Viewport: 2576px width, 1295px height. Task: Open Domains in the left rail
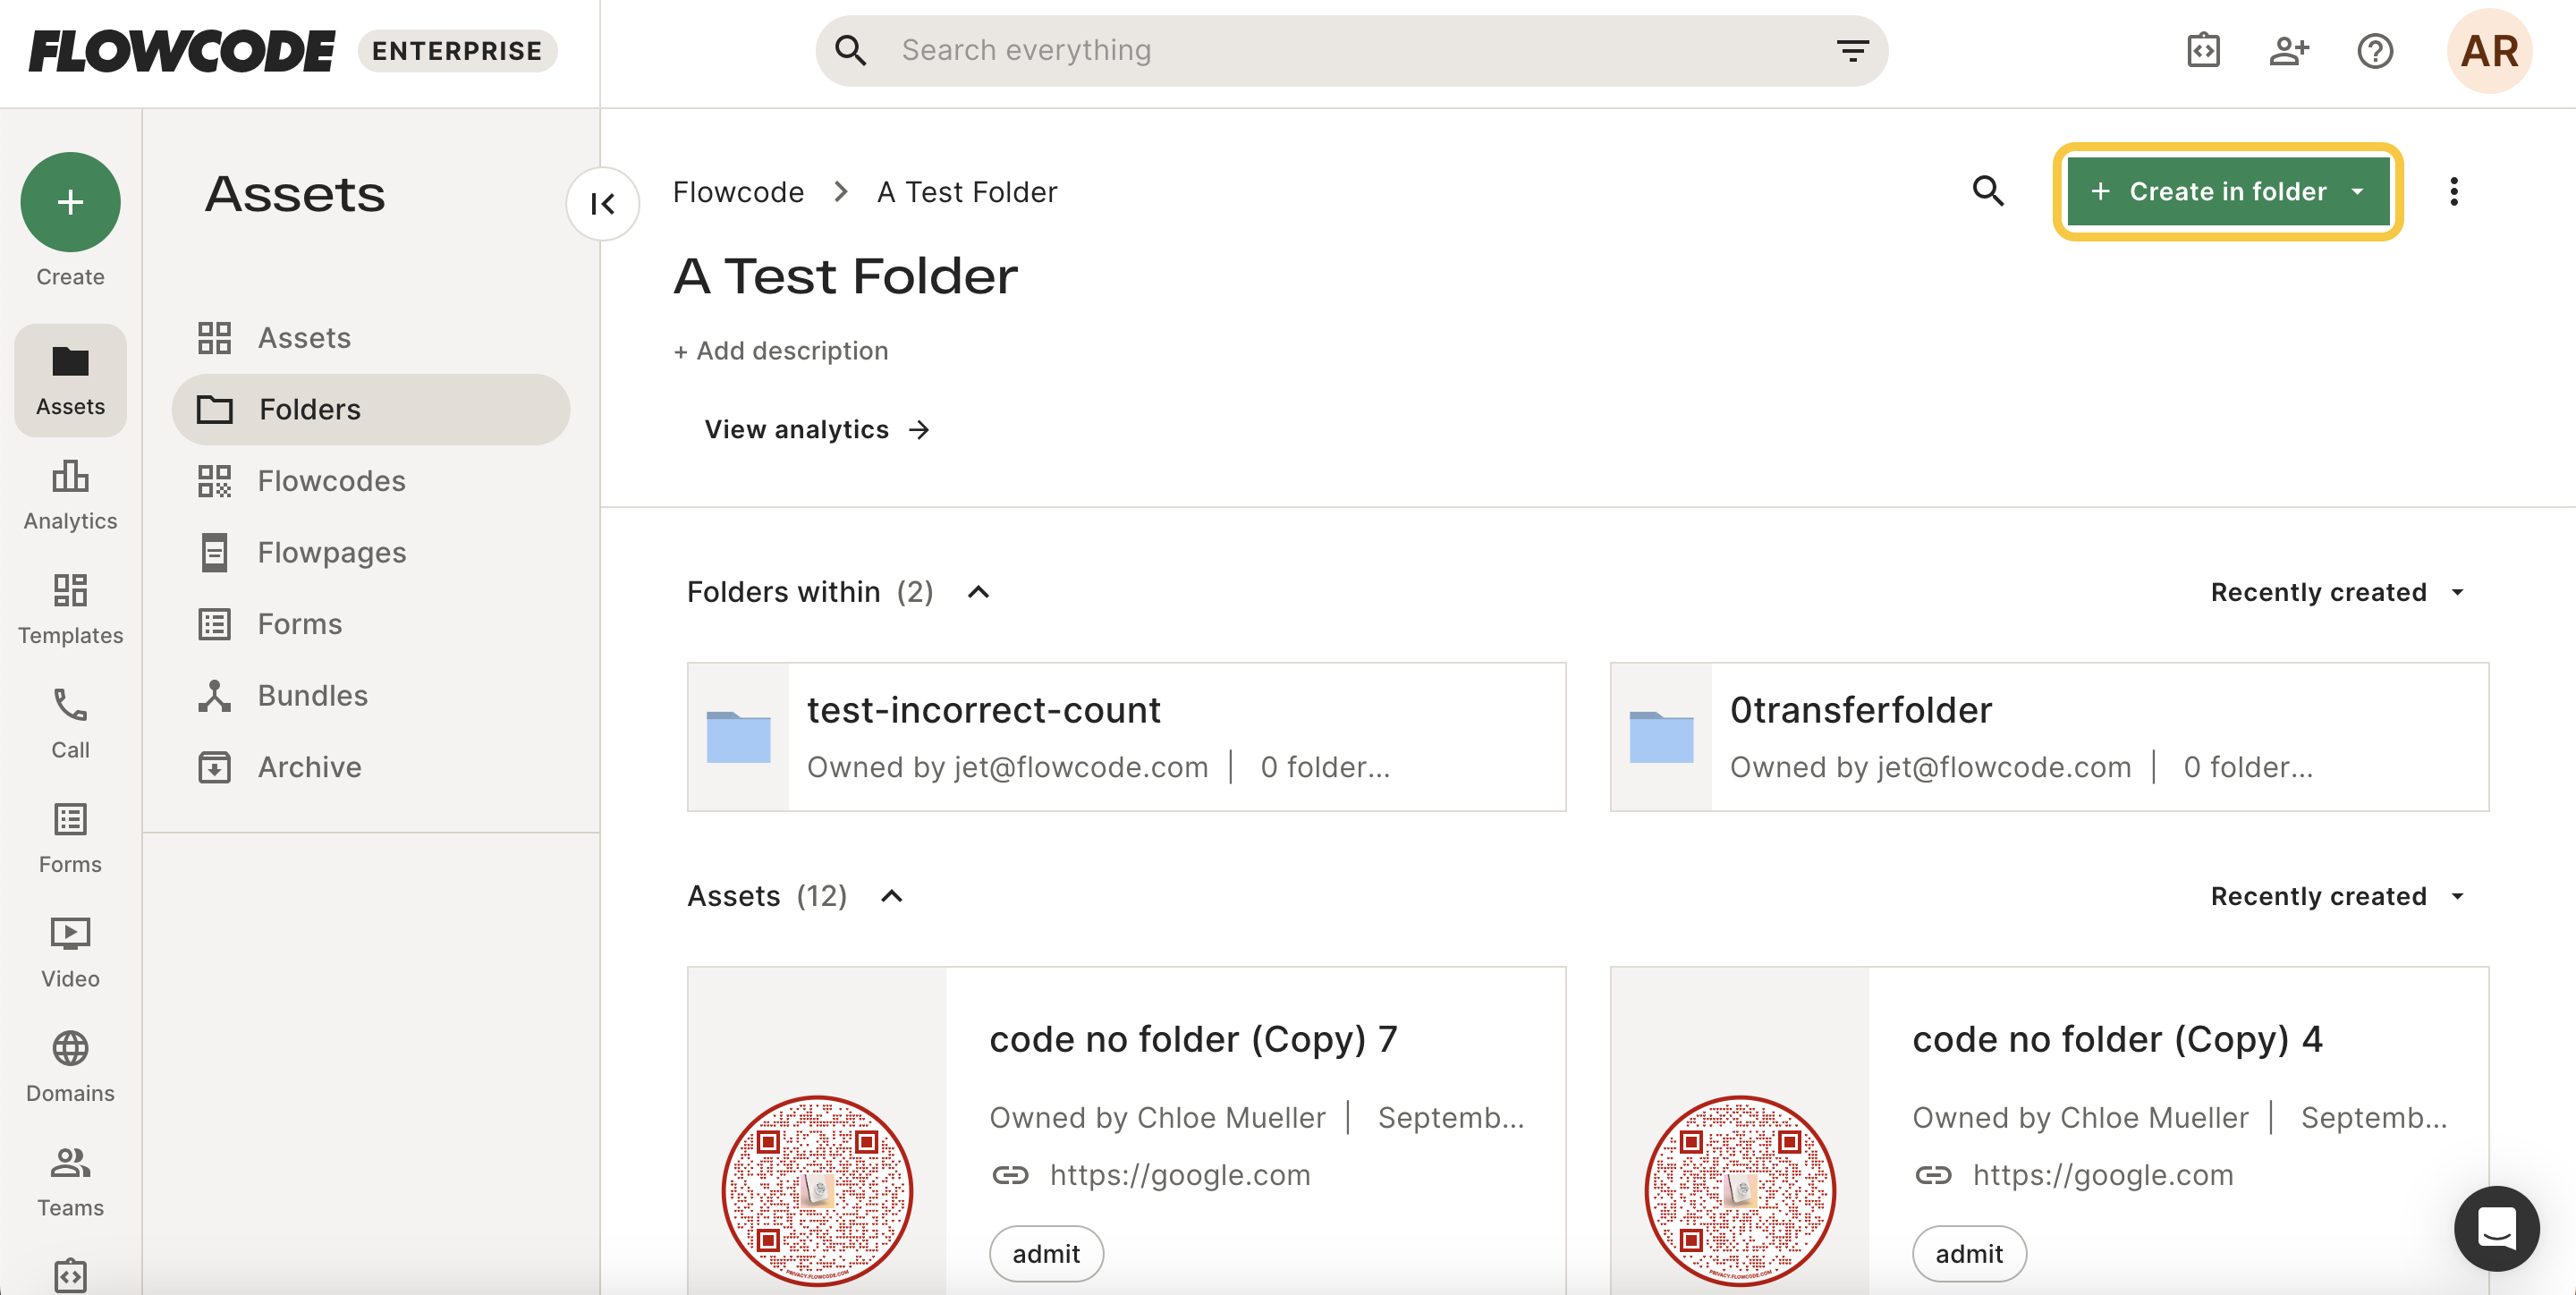pos(70,1067)
